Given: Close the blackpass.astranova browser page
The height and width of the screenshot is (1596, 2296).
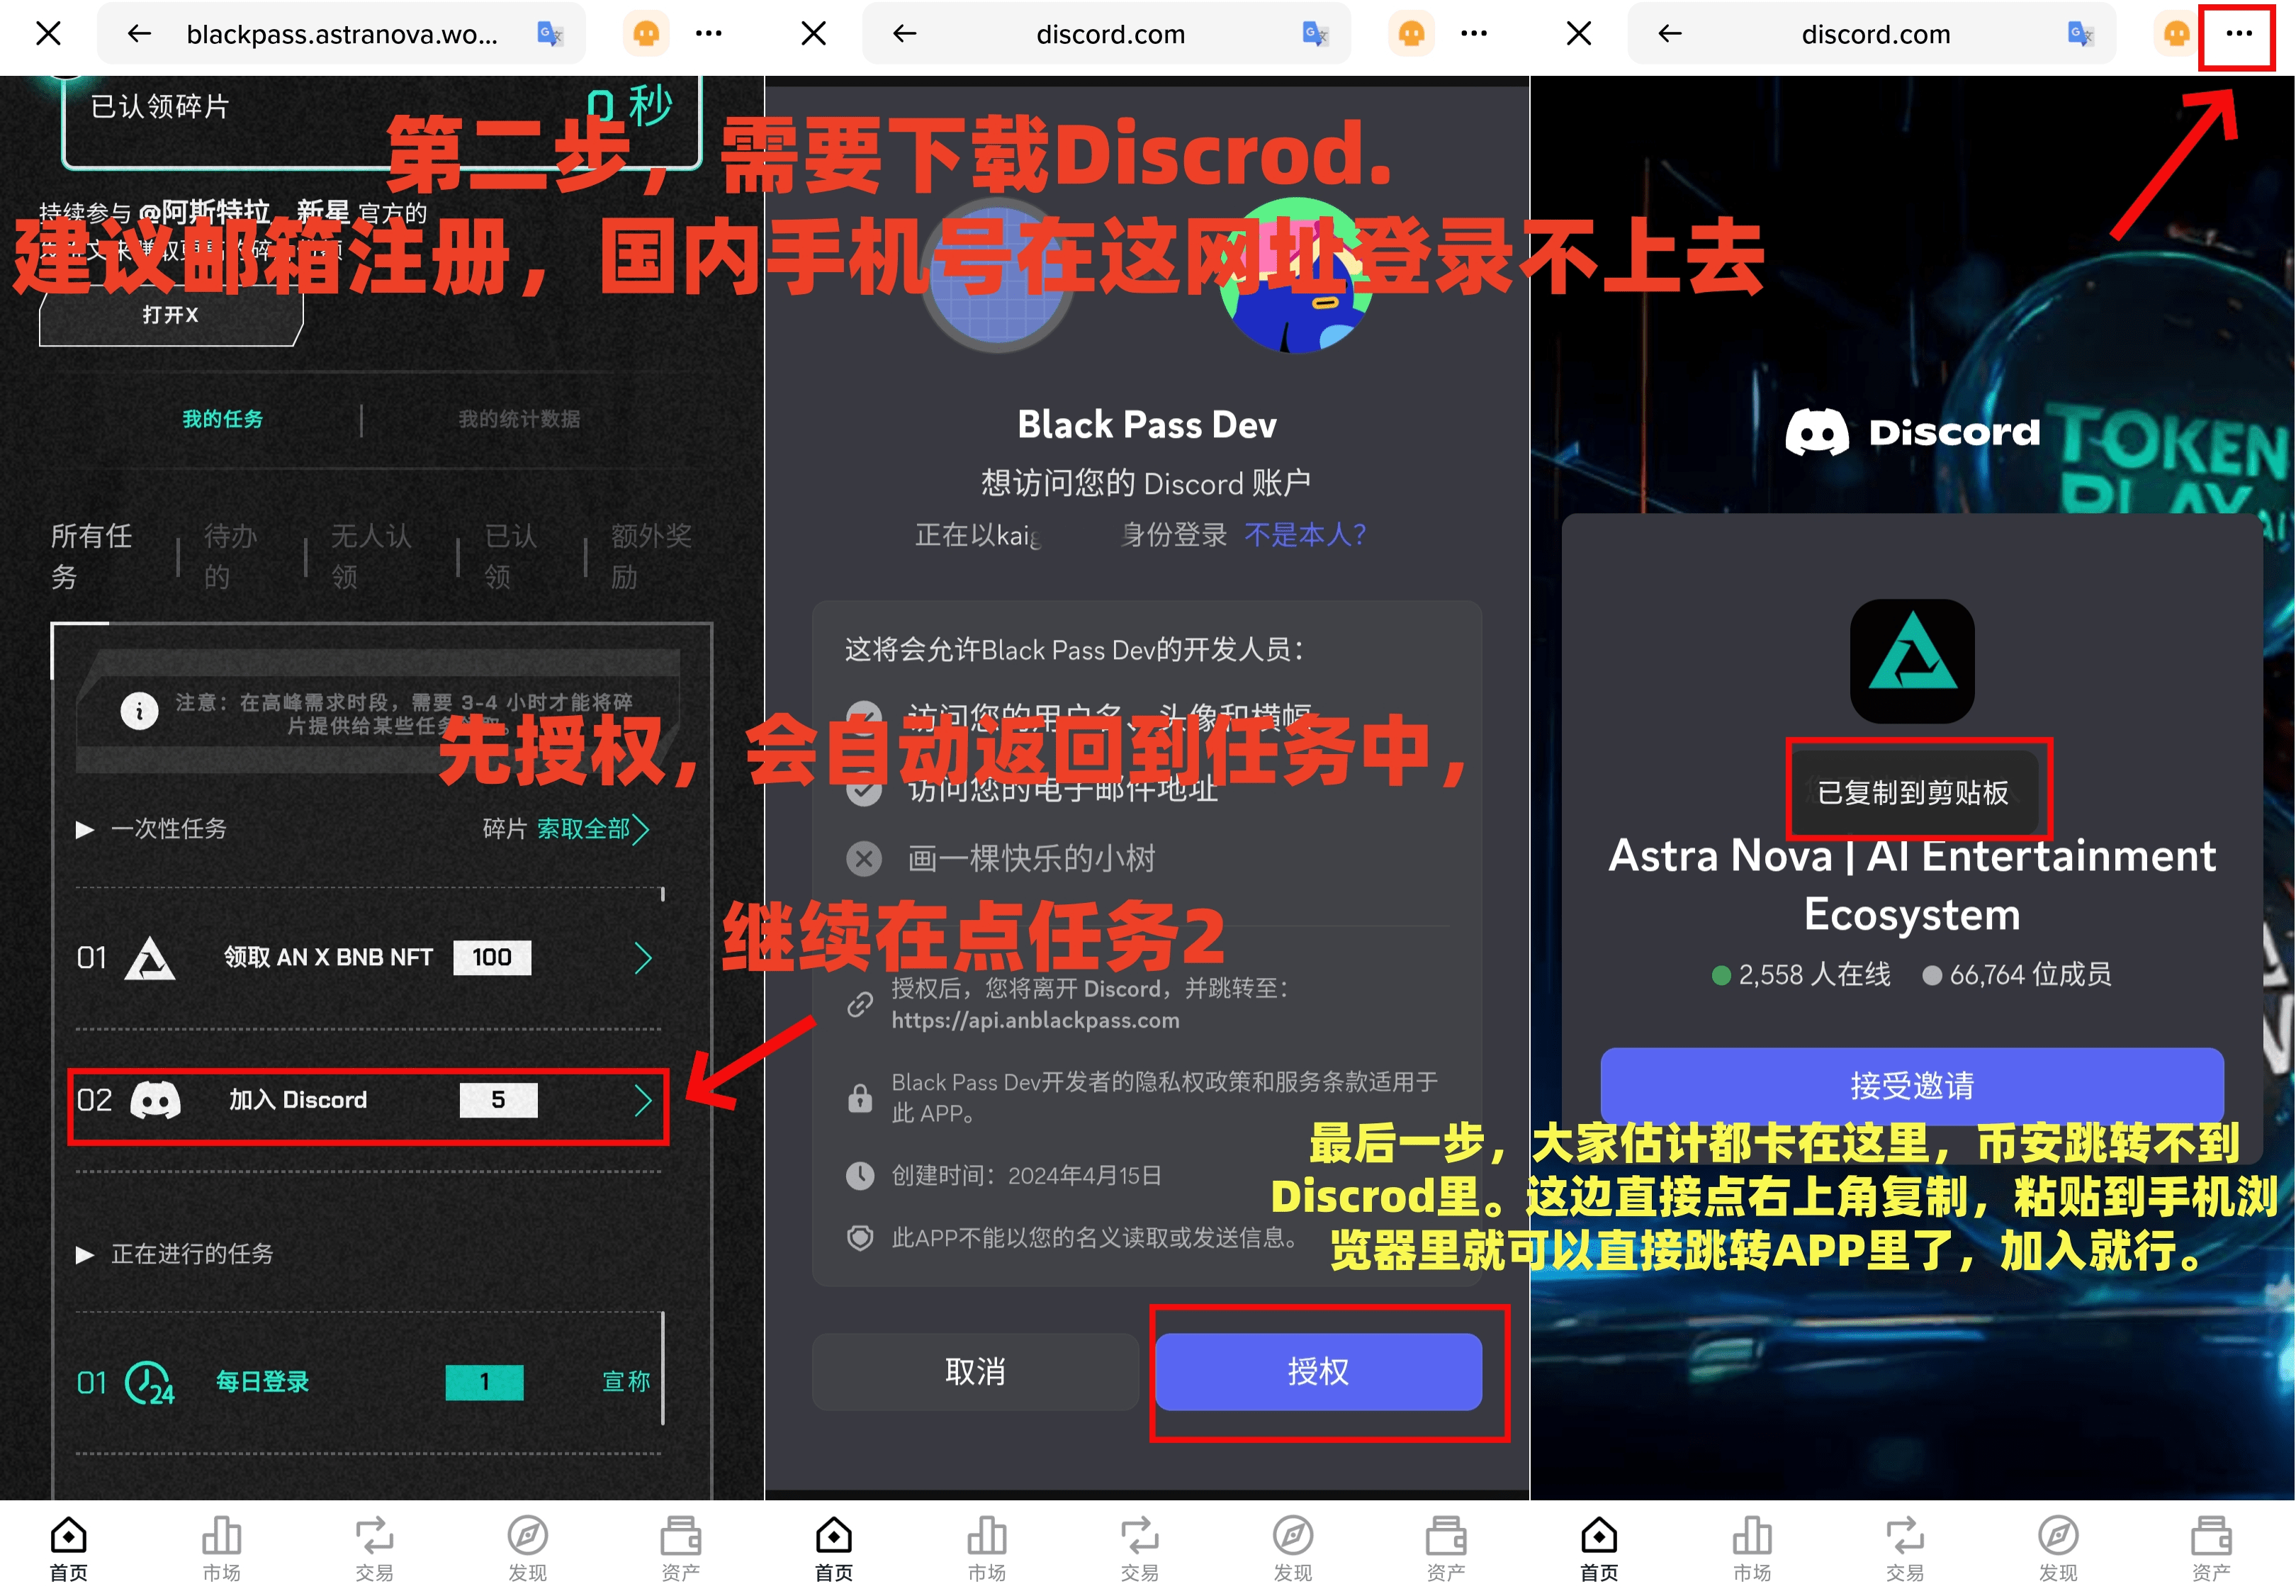Looking at the screenshot, I should [x=48, y=34].
